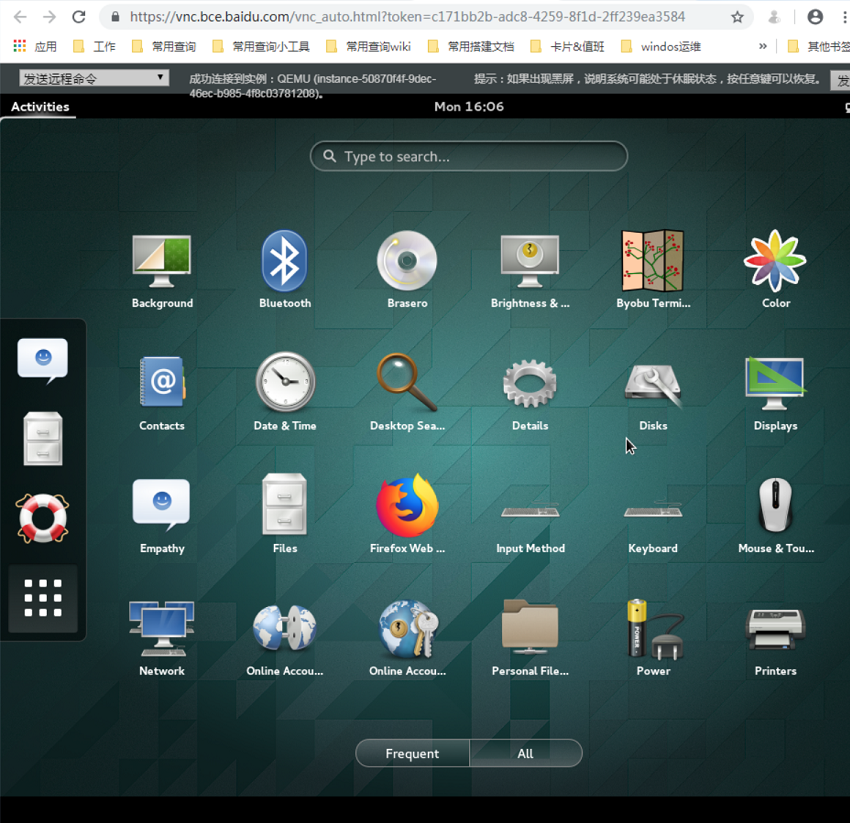Open Date & Time settings
Image resolution: width=850 pixels, height=823 pixels.
pos(285,392)
